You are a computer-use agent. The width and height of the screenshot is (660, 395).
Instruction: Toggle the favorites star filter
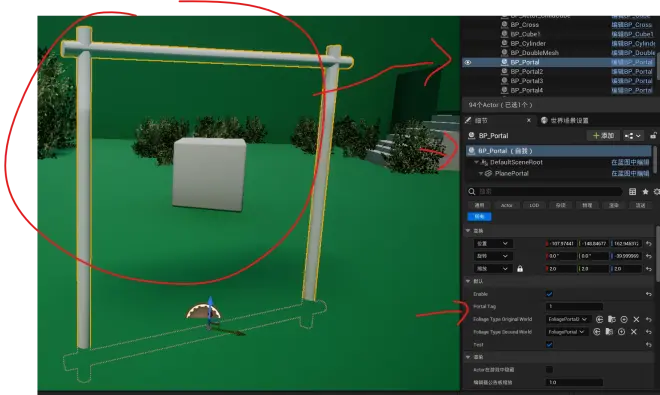click(645, 192)
